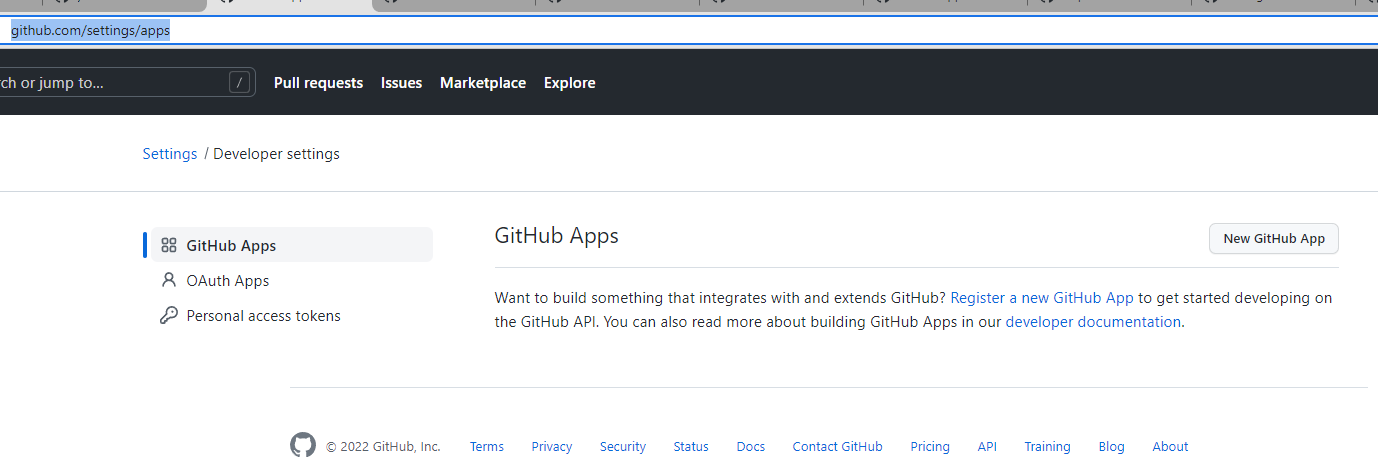Click the GitHub Apps grid icon in sidebar
The image size is (1378, 457).
[x=169, y=245]
